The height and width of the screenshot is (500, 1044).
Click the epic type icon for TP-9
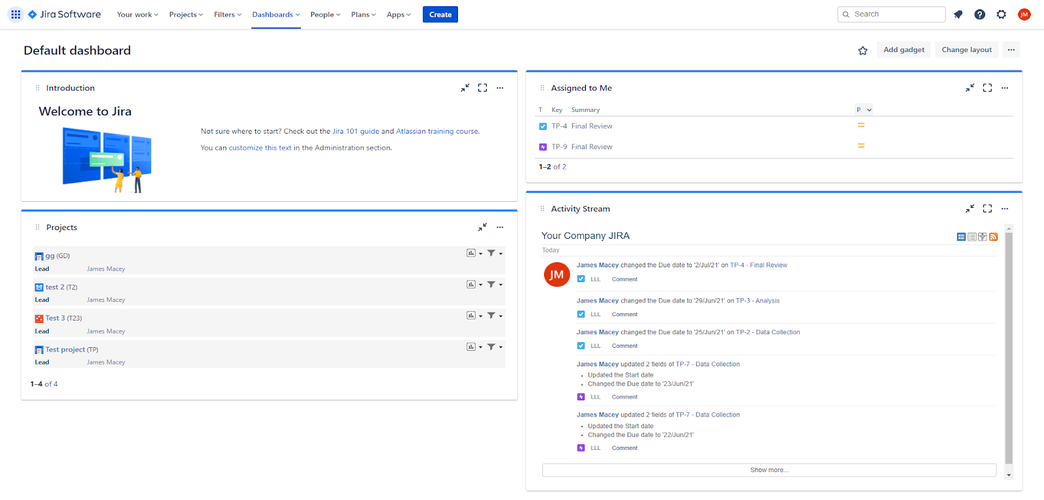coord(543,146)
